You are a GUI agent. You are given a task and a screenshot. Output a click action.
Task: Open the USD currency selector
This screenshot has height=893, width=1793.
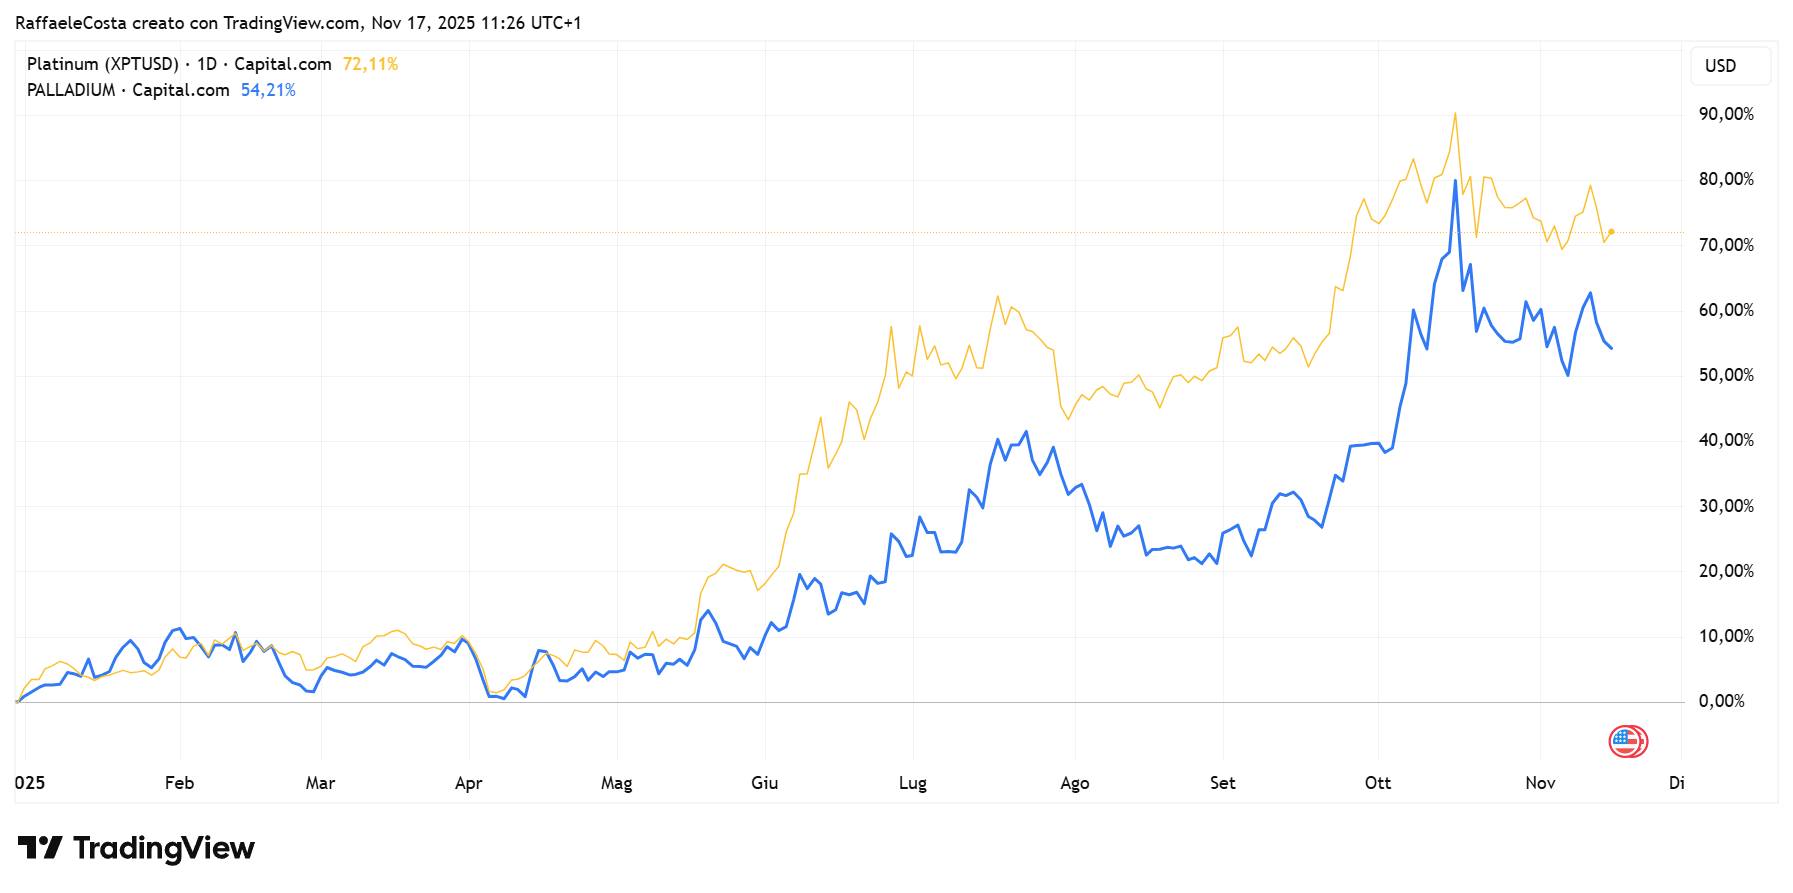point(1730,66)
